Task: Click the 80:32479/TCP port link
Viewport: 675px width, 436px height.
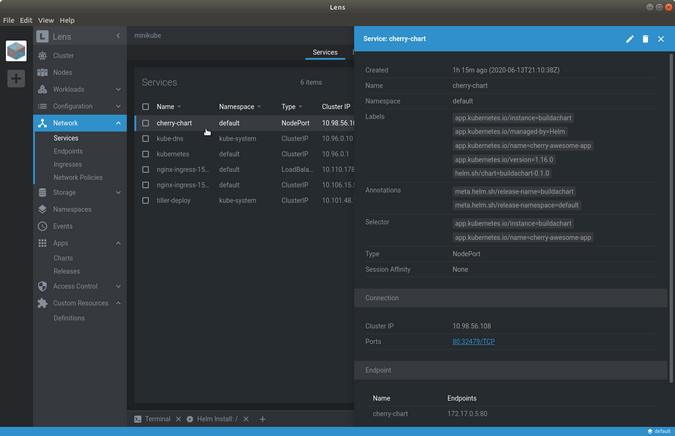Action: click(473, 342)
